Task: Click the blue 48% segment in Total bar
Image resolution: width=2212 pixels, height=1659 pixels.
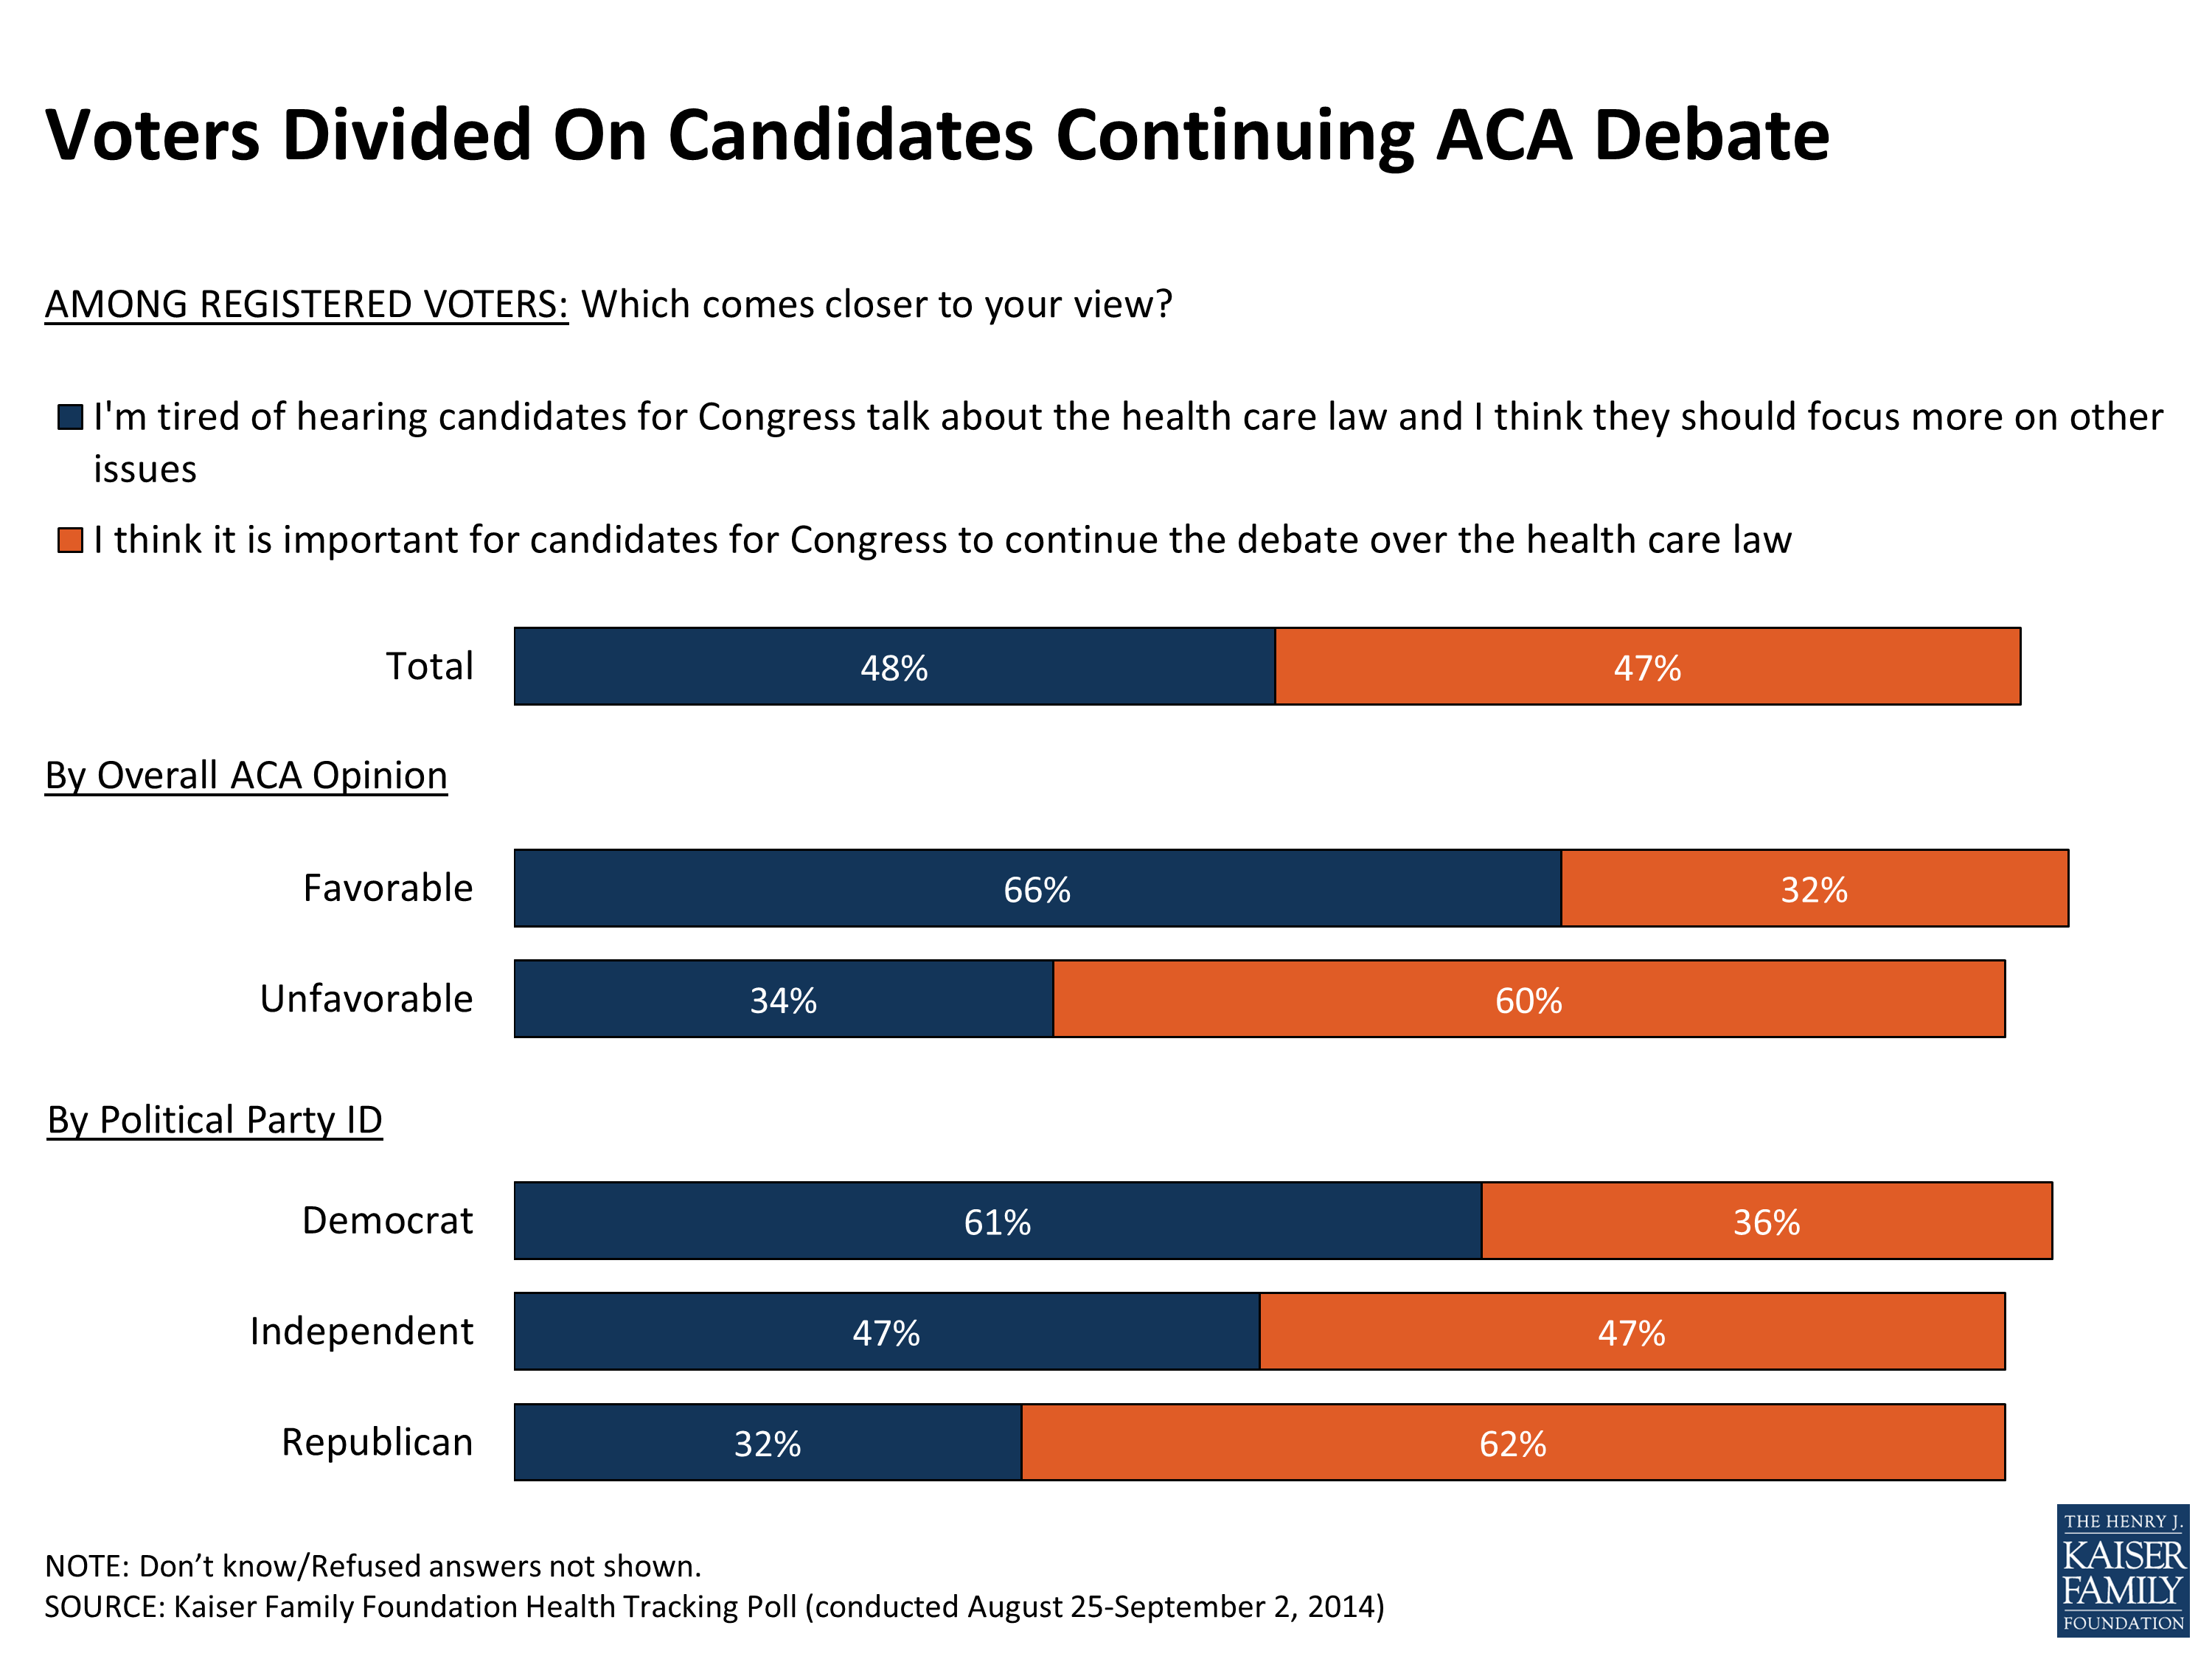Action: click(894, 667)
